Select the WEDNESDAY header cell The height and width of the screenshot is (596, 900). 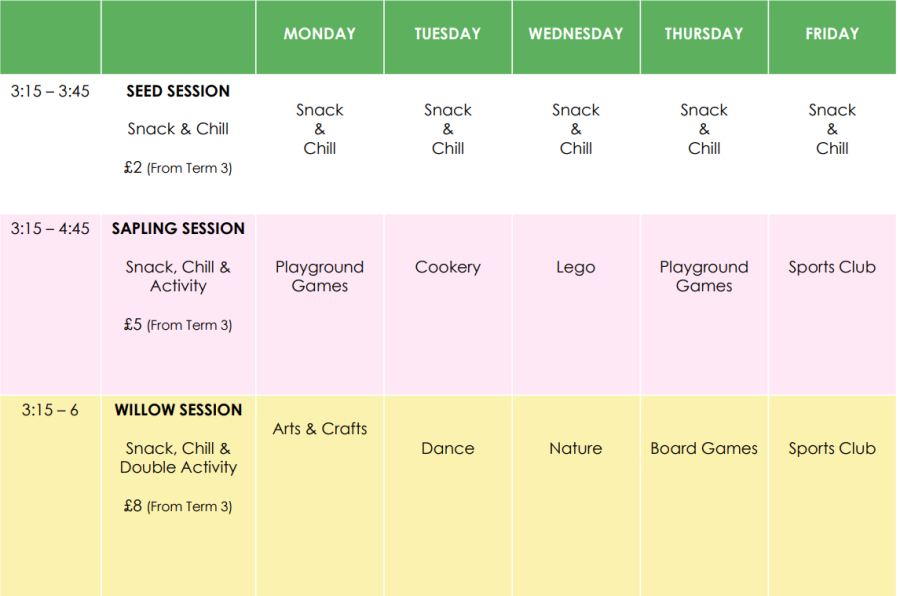[x=575, y=34]
